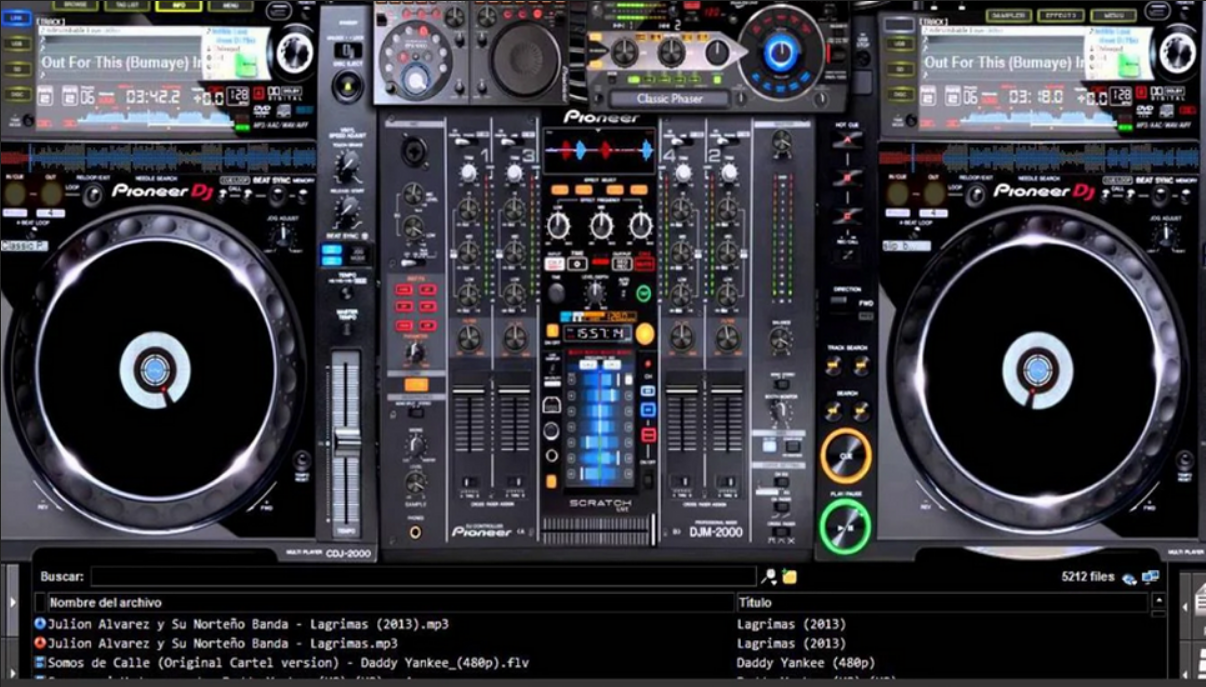Click the right deck loop OUT button

(934, 193)
